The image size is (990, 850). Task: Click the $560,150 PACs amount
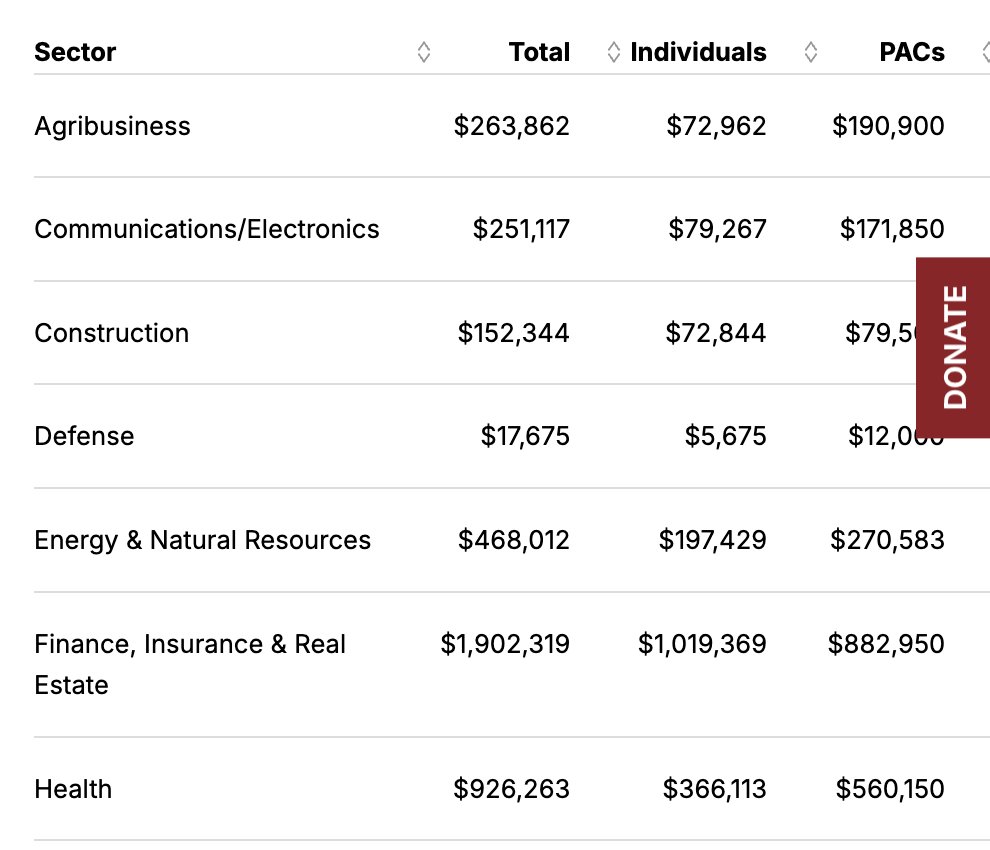click(x=890, y=789)
